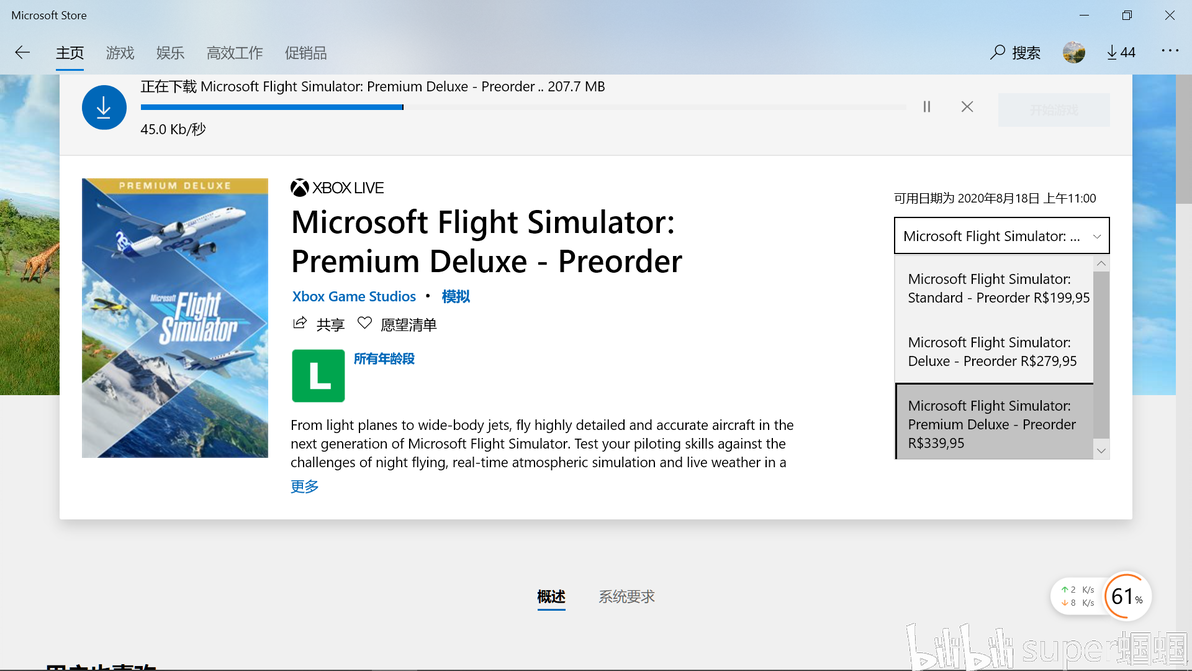Expand description with 更多 link
The image size is (1192, 671).
point(304,486)
